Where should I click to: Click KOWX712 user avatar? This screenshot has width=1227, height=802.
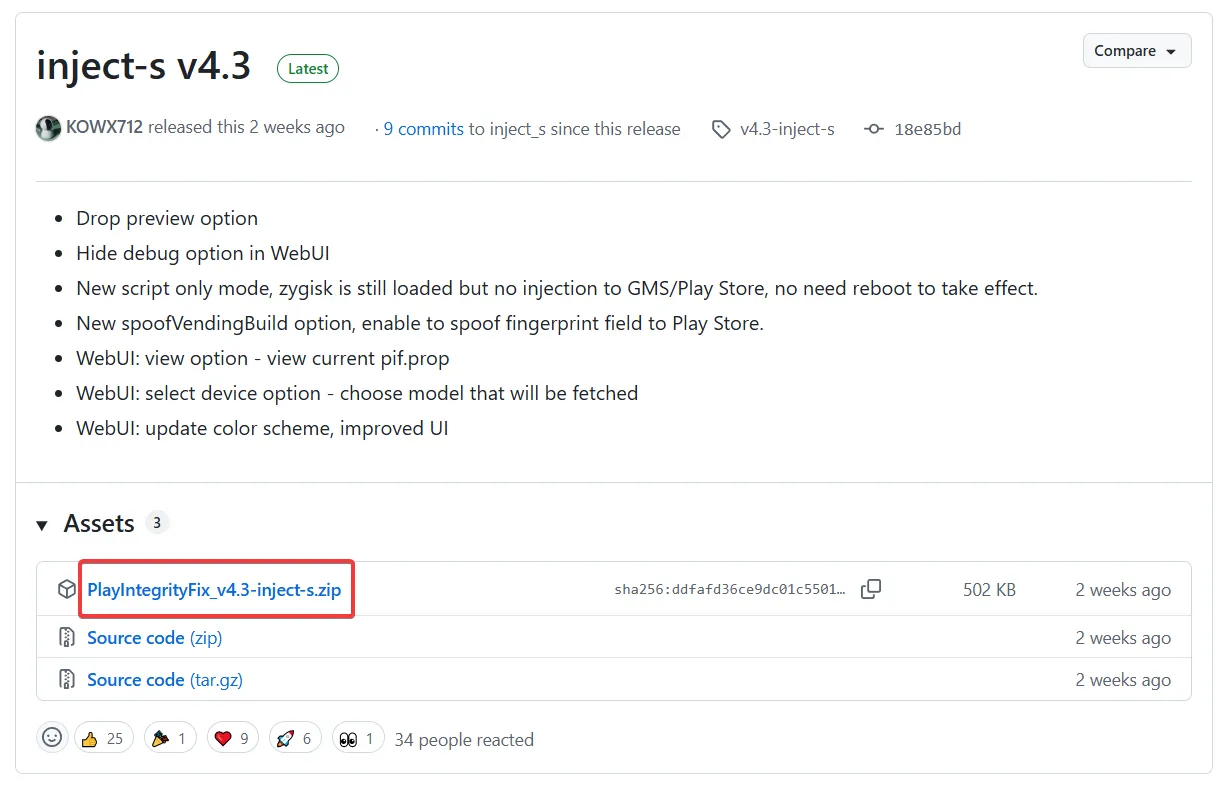(48, 128)
